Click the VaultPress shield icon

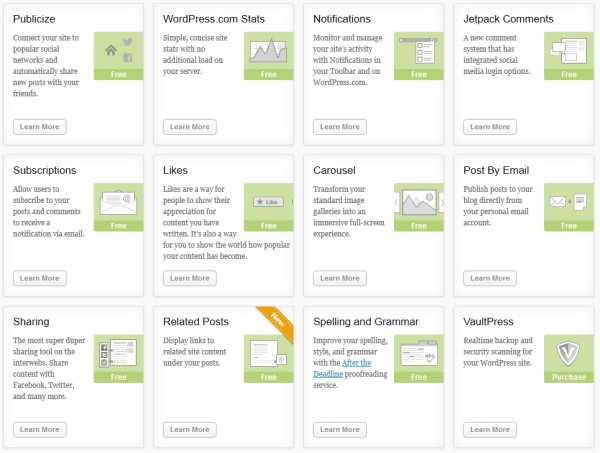pyautogui.click(x=569, y=353)
